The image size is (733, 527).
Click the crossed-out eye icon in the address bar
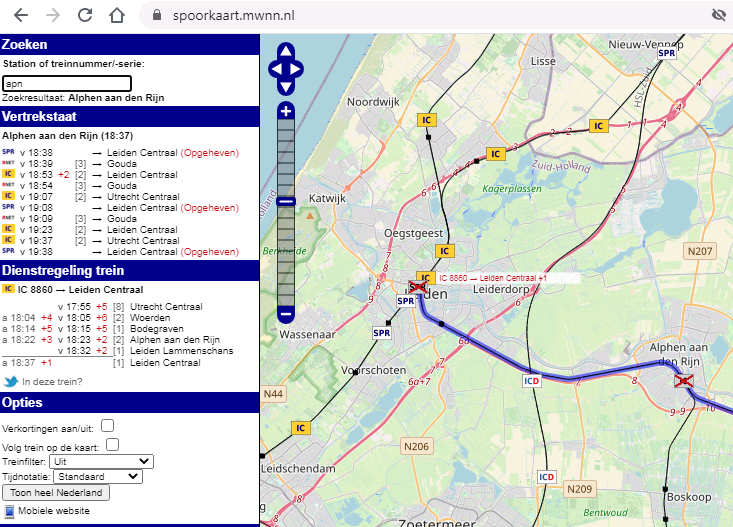pos(719,15)
